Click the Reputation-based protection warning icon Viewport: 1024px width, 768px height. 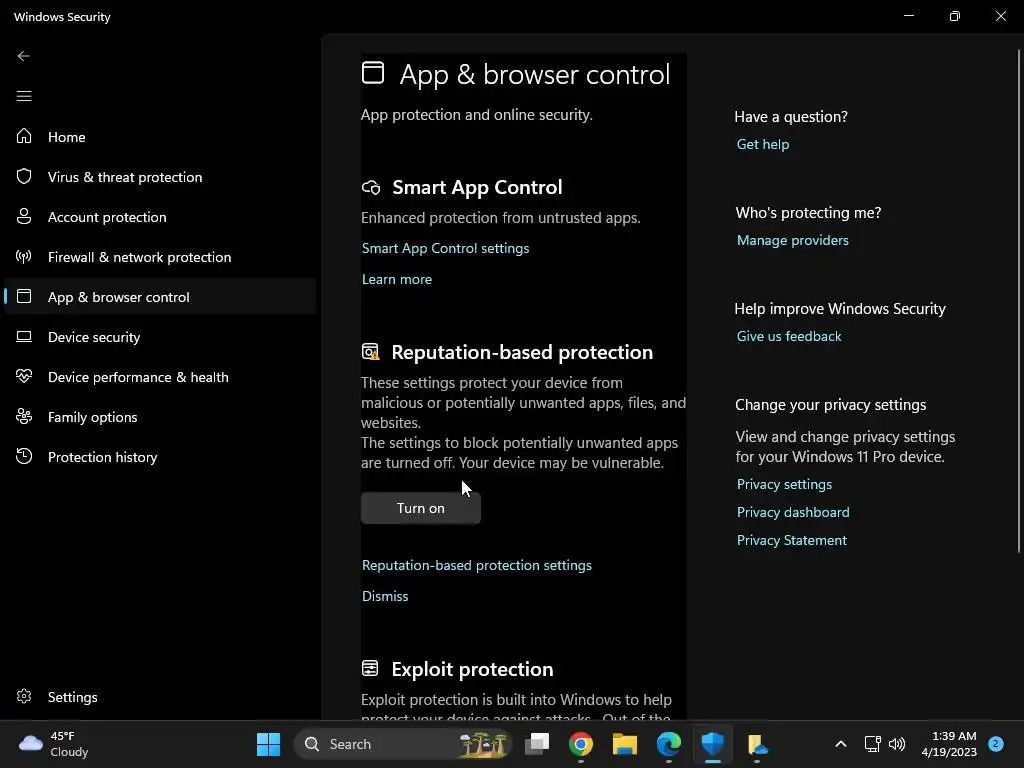pos(370,352)
